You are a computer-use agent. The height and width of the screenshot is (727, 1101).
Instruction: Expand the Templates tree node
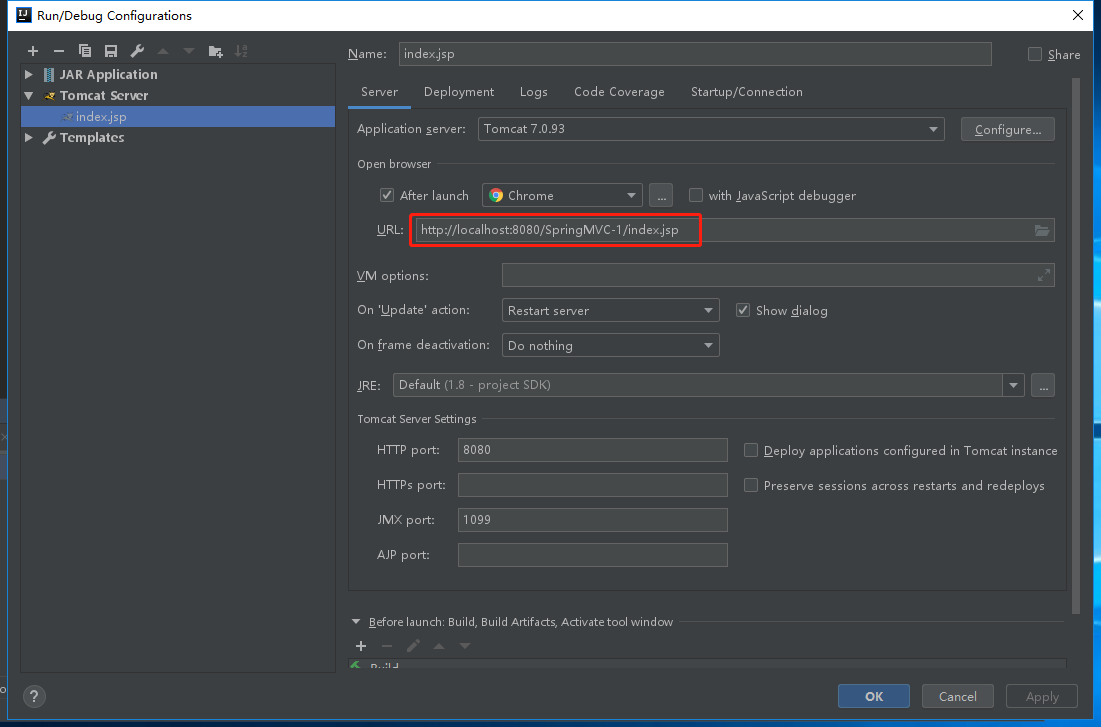click(x=29, y=138)
